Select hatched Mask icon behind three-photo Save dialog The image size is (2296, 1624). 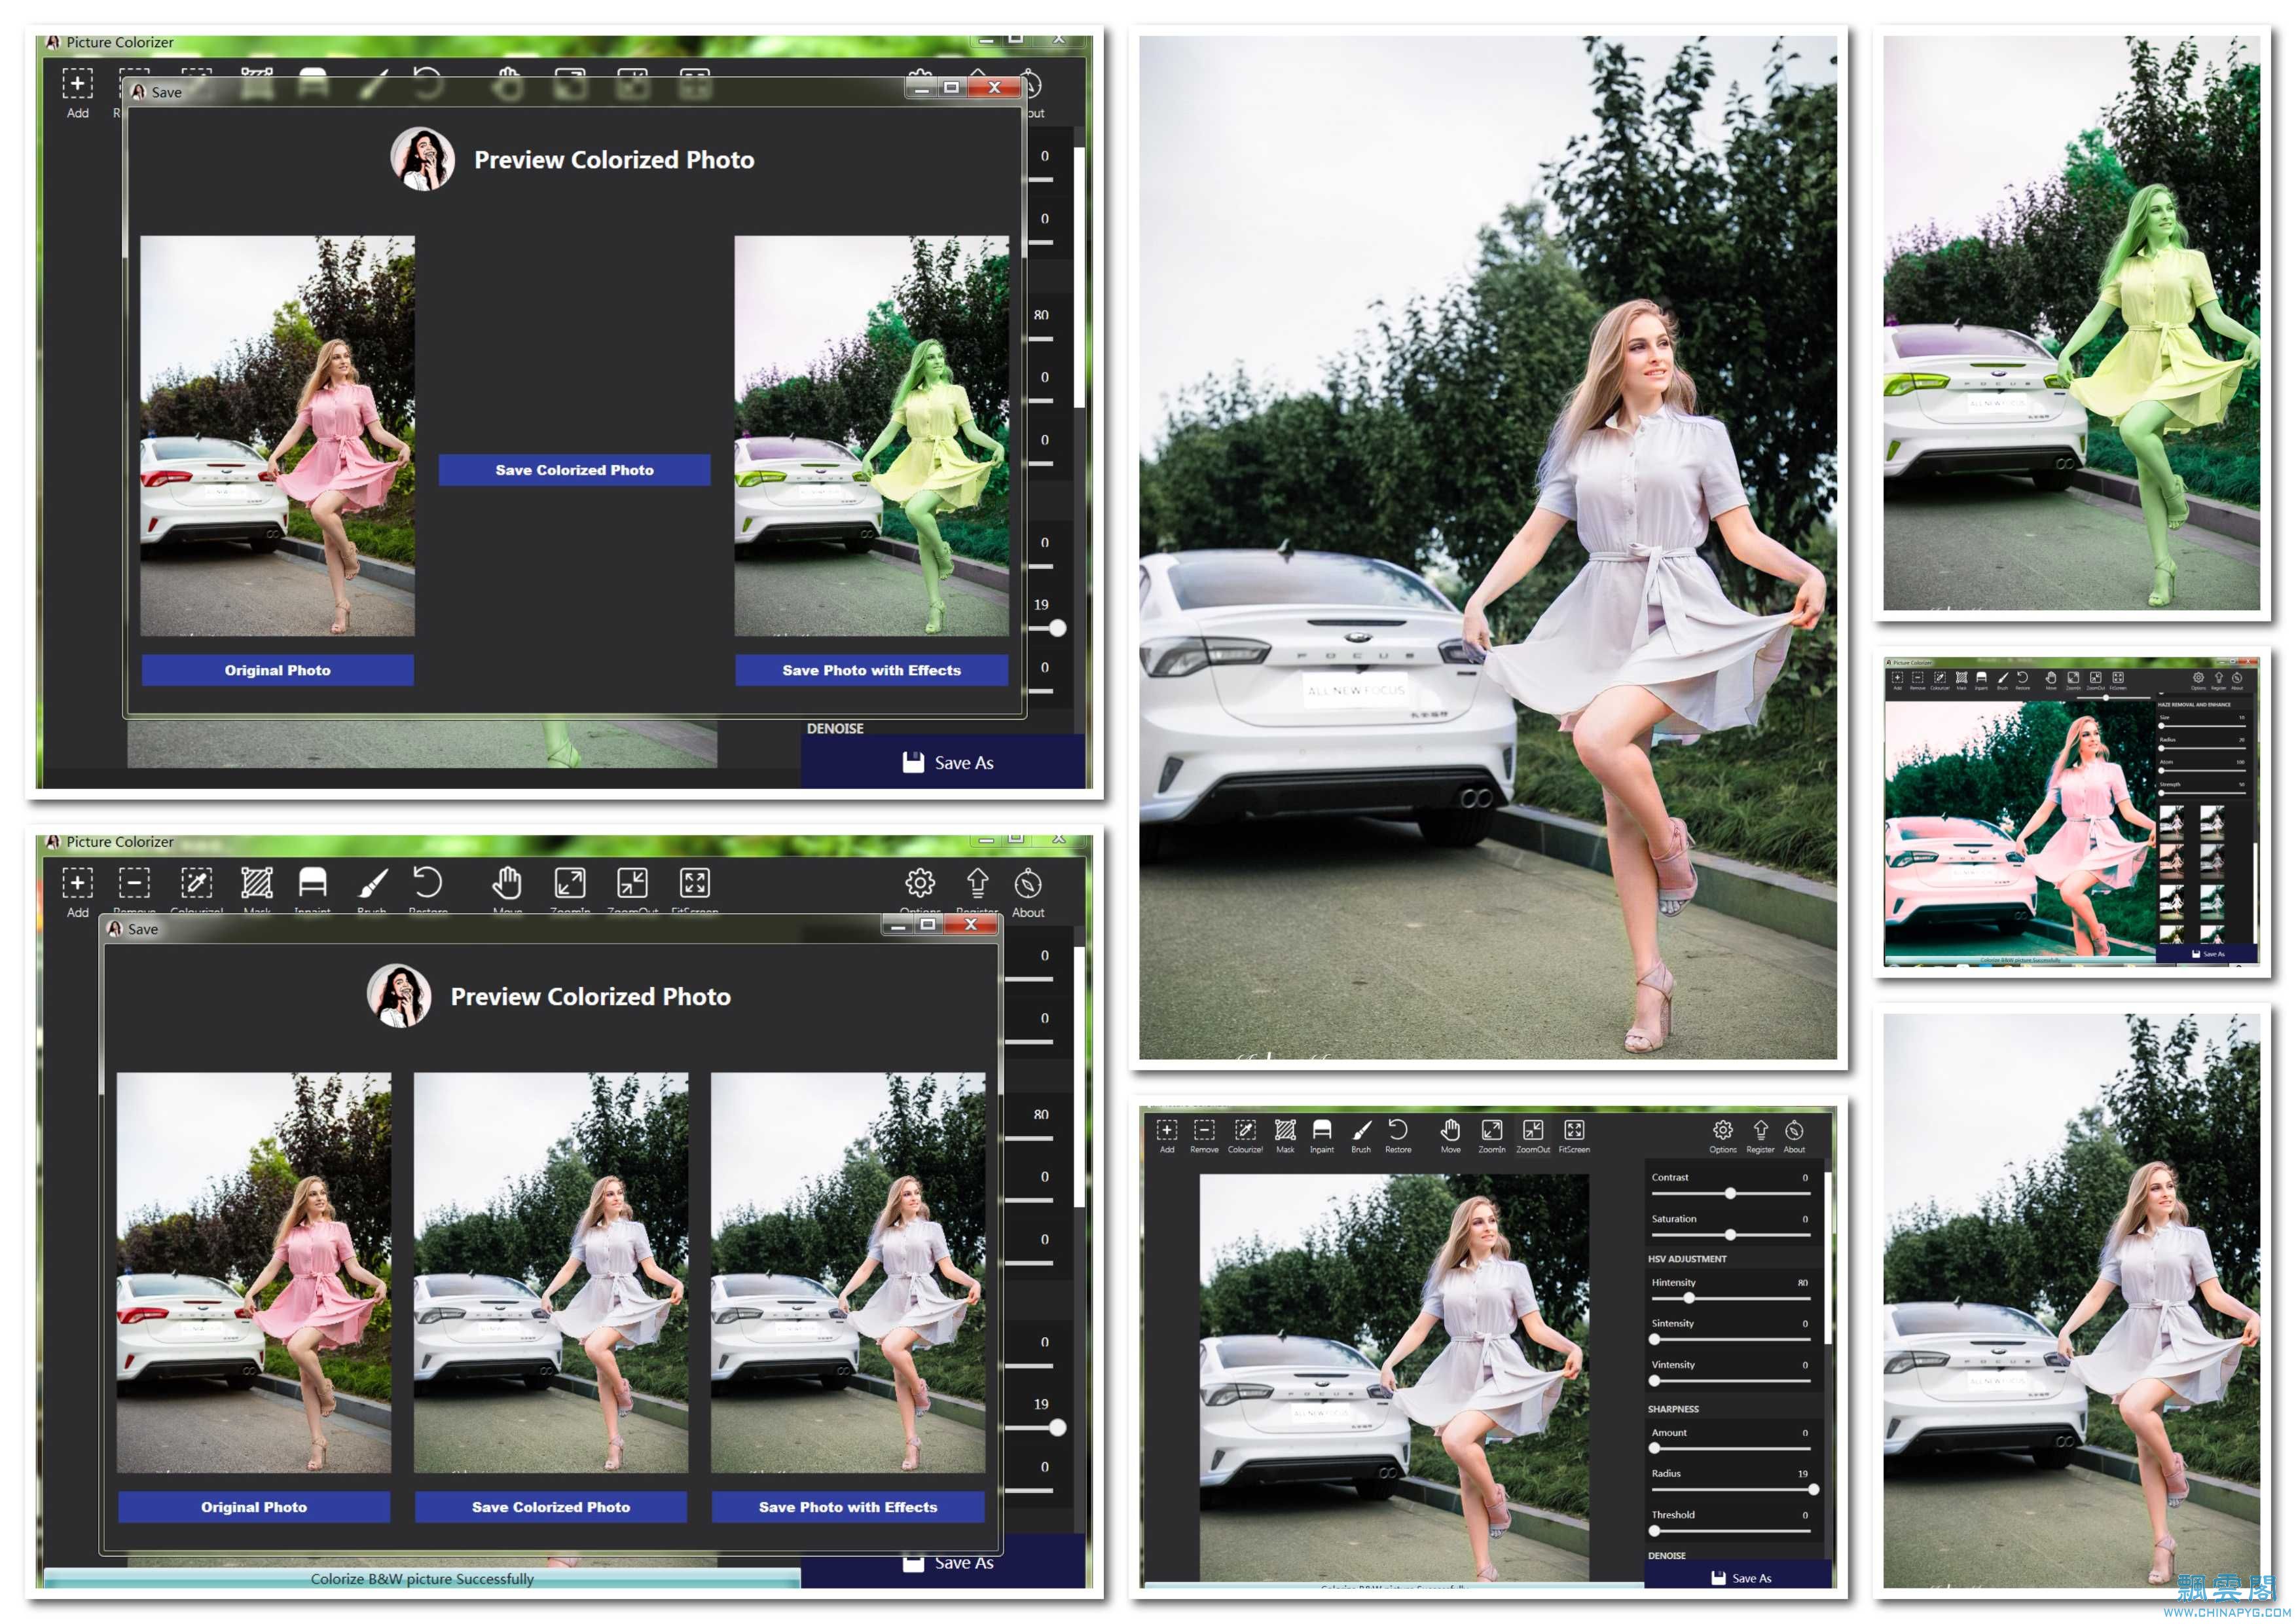tap(257, 883)
